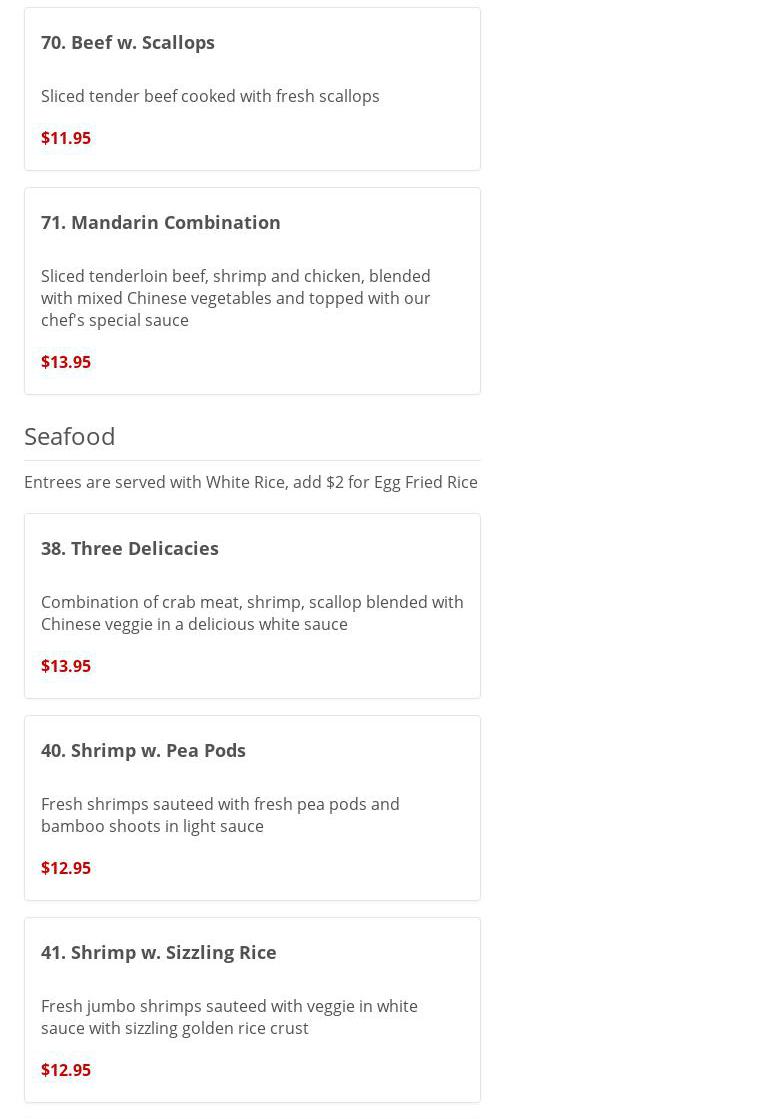
Task: Open the '70. Beef w. Scallops' item title
Action: point(128,42)
